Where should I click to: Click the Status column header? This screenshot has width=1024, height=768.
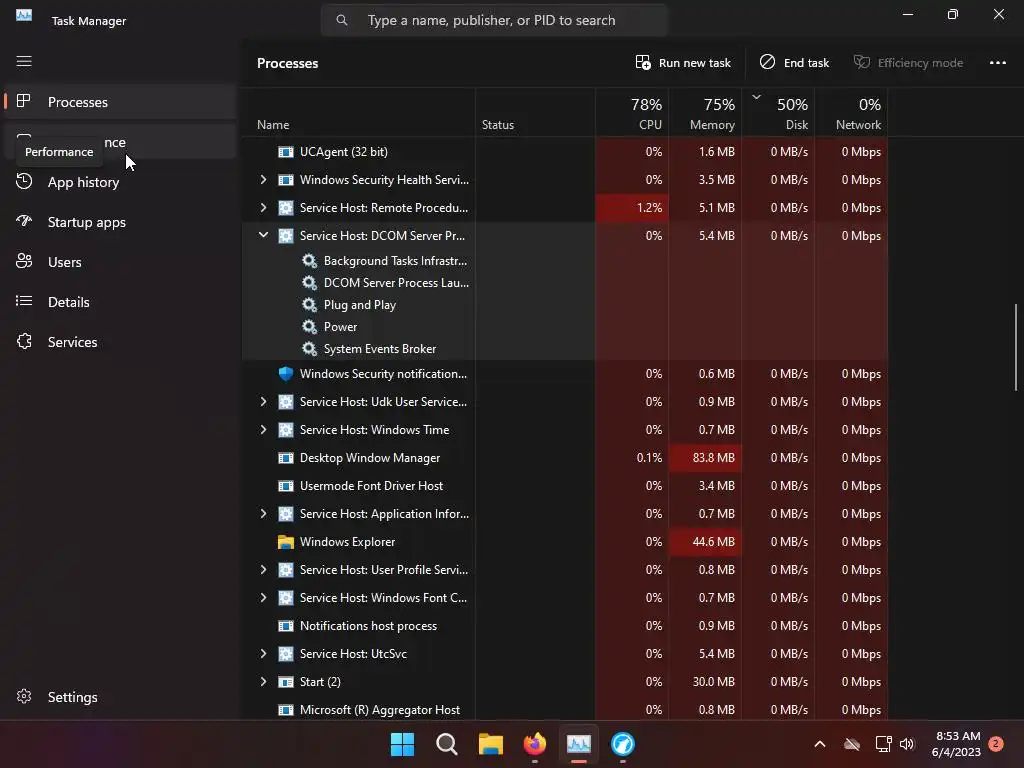click(x=535, y=113)
